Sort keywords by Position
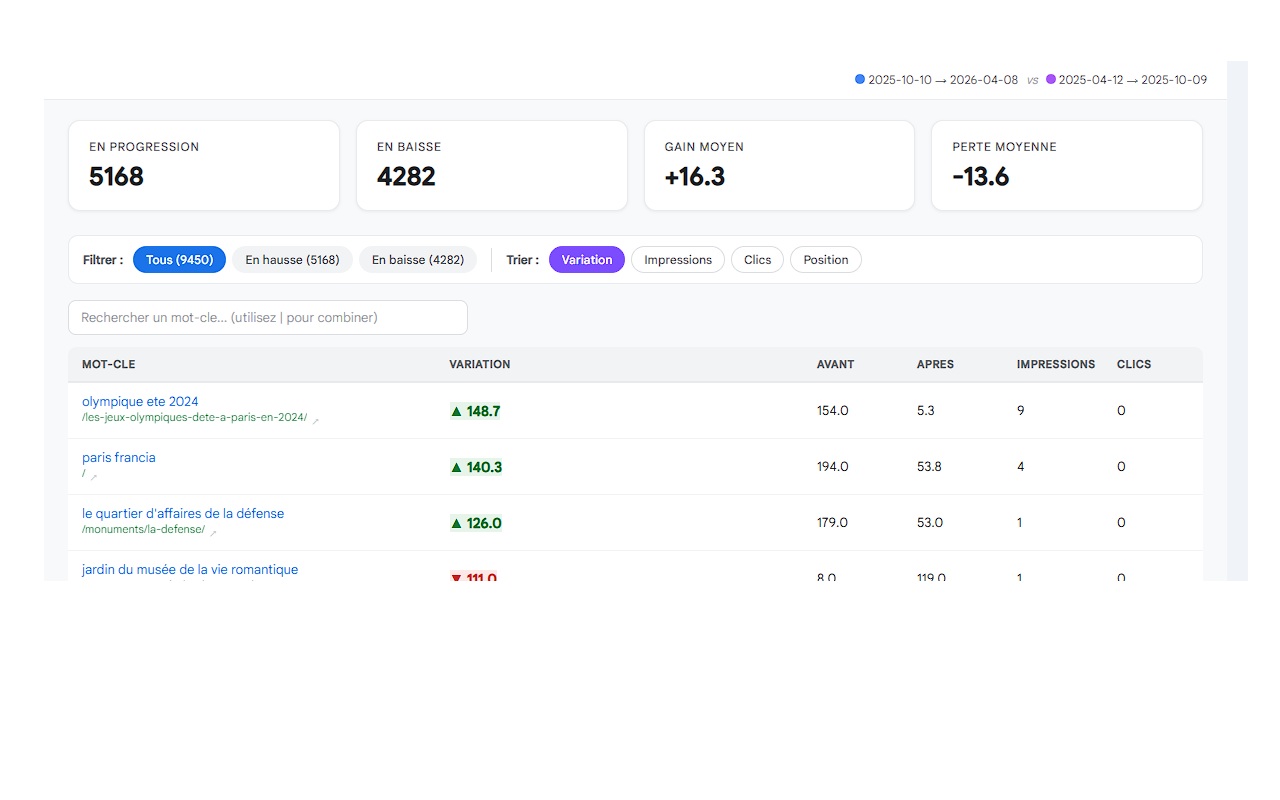This screenshot has height=800, width=1280. click(x=825, y=260)
